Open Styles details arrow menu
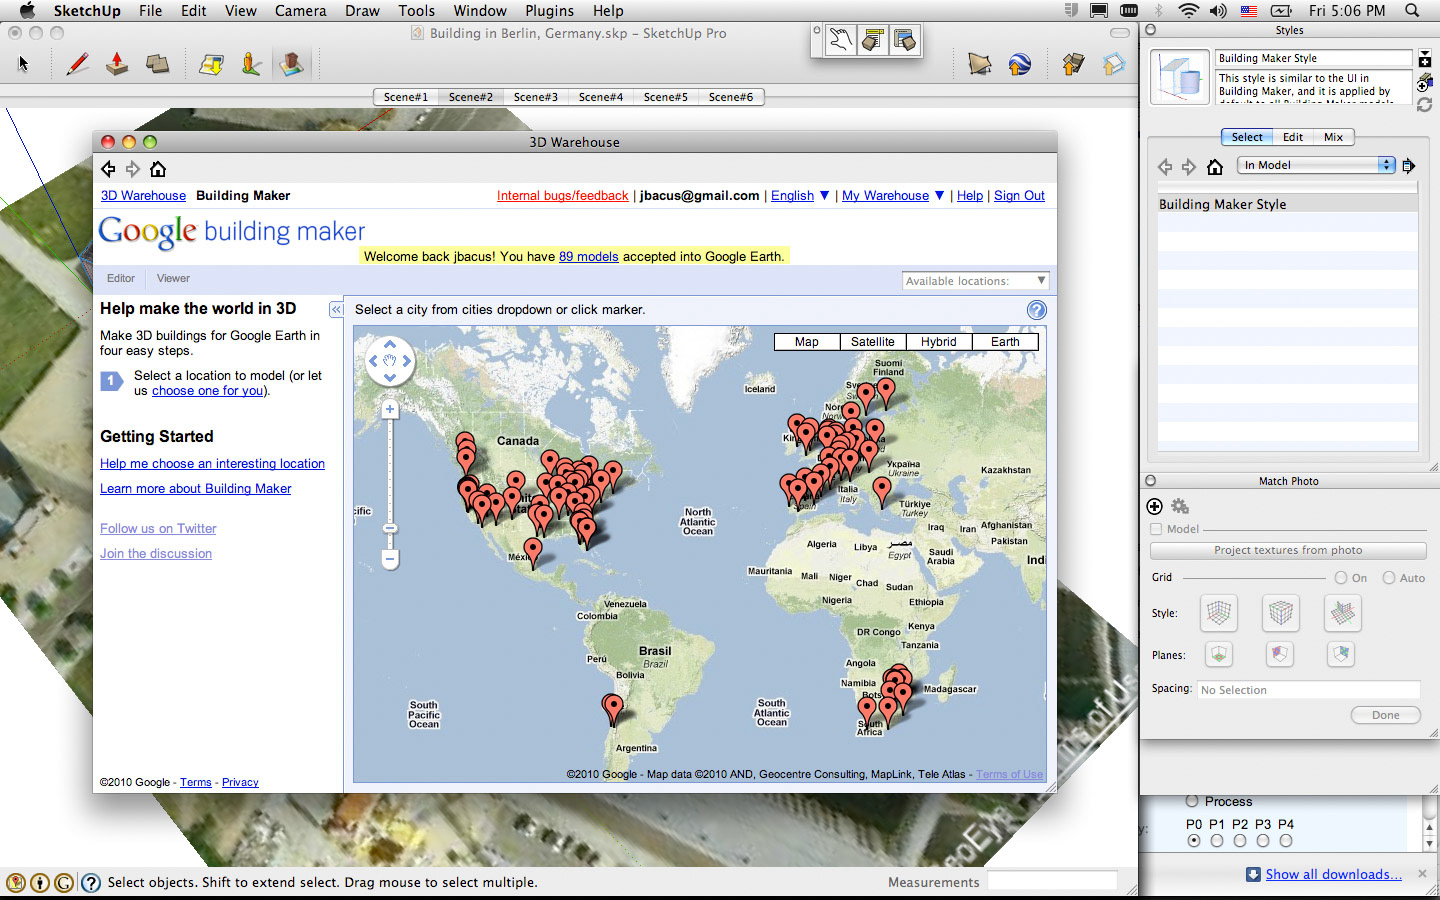The width and height of the screenshot is (1440, 900). tap(1409, 165)
